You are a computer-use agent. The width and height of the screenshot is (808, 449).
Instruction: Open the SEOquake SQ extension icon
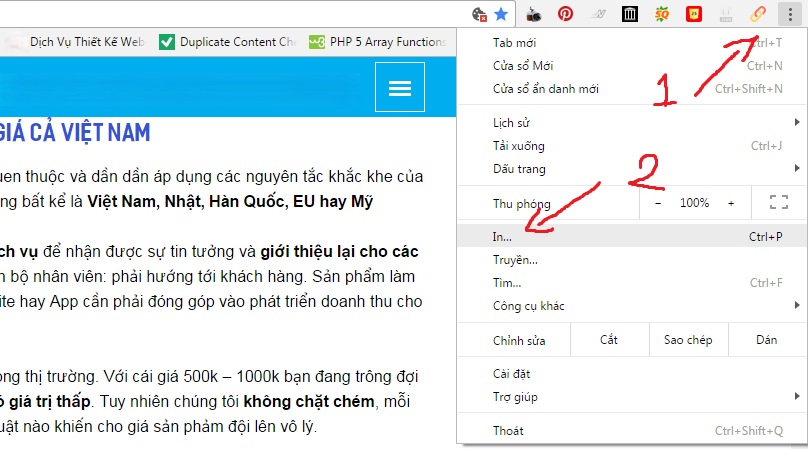(x=662, y=14)
